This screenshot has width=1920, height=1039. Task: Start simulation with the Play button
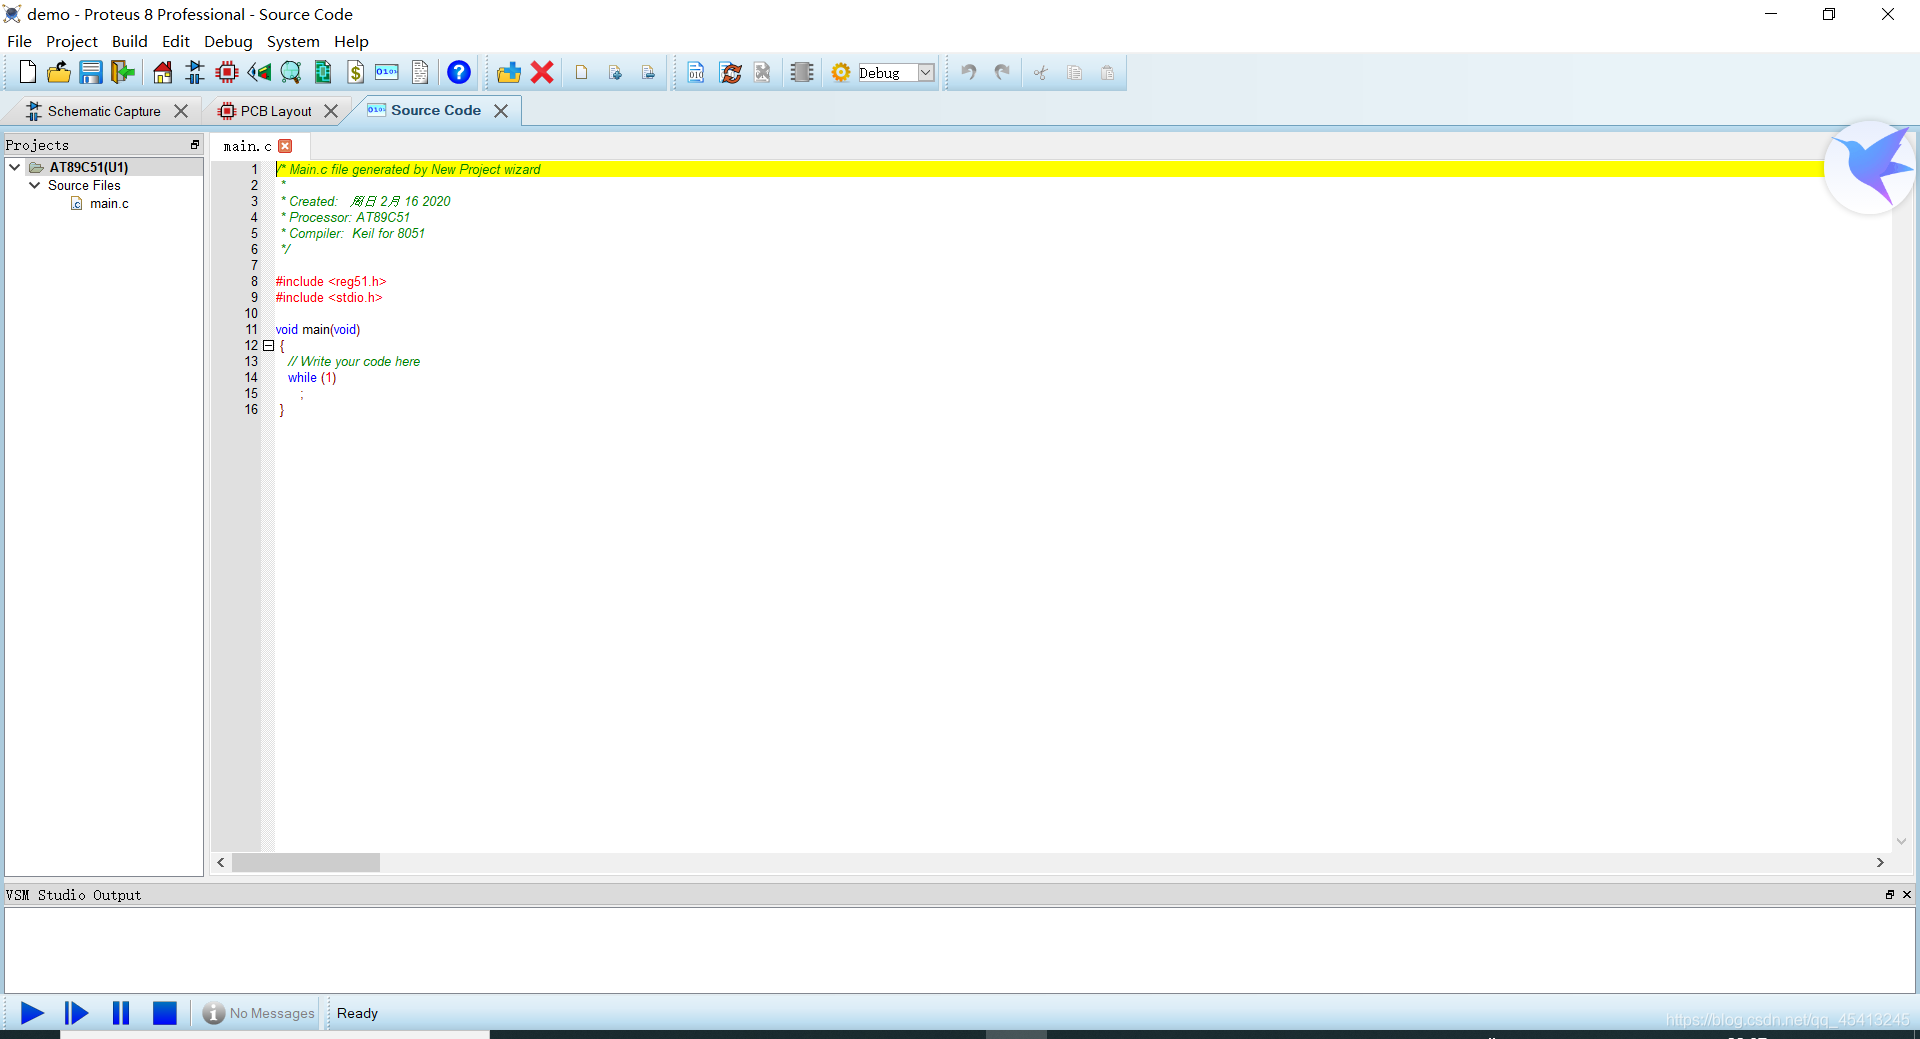tap(32, 1013)
